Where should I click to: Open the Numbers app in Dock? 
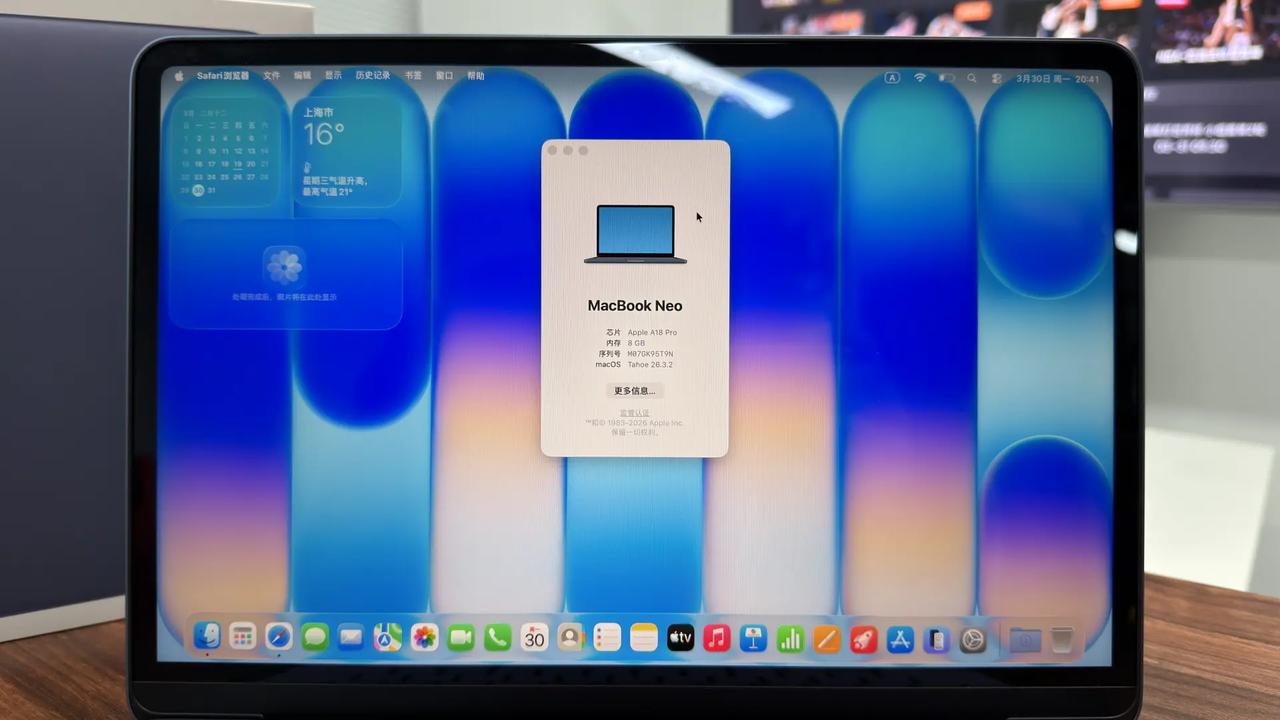790,638
